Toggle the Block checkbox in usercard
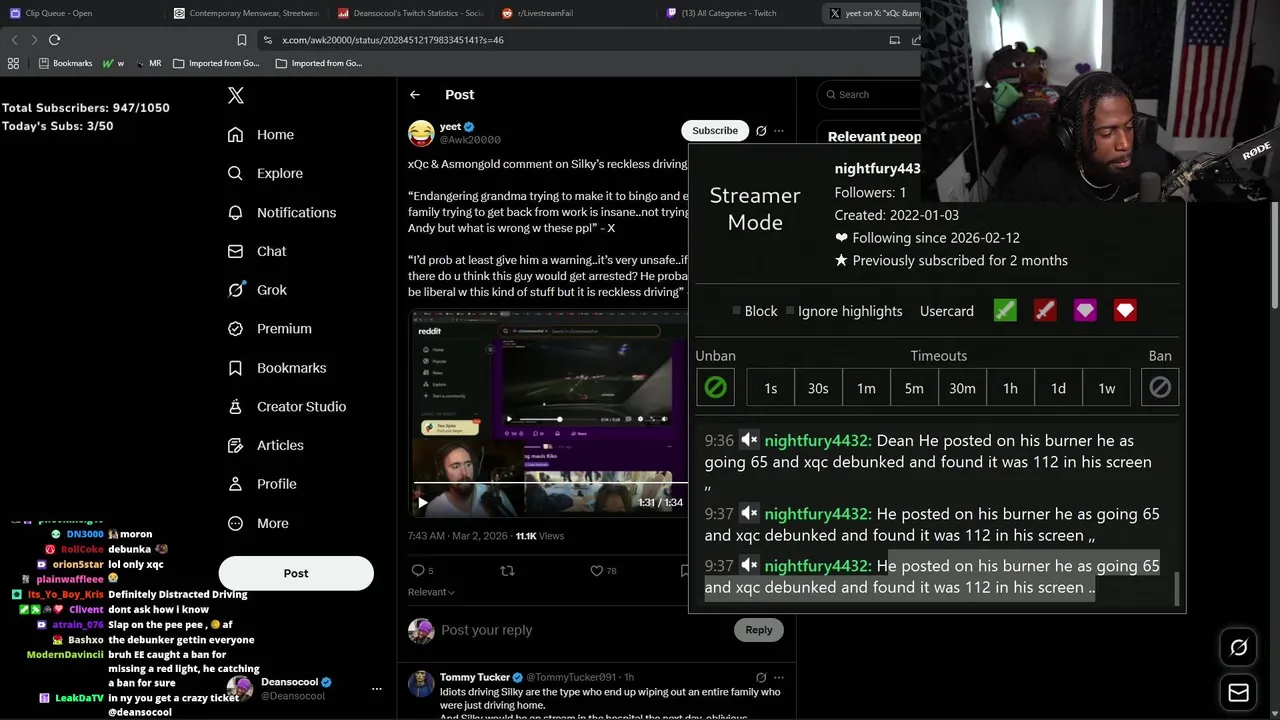The image size is (1280, 720). click(x=737, y=311)
